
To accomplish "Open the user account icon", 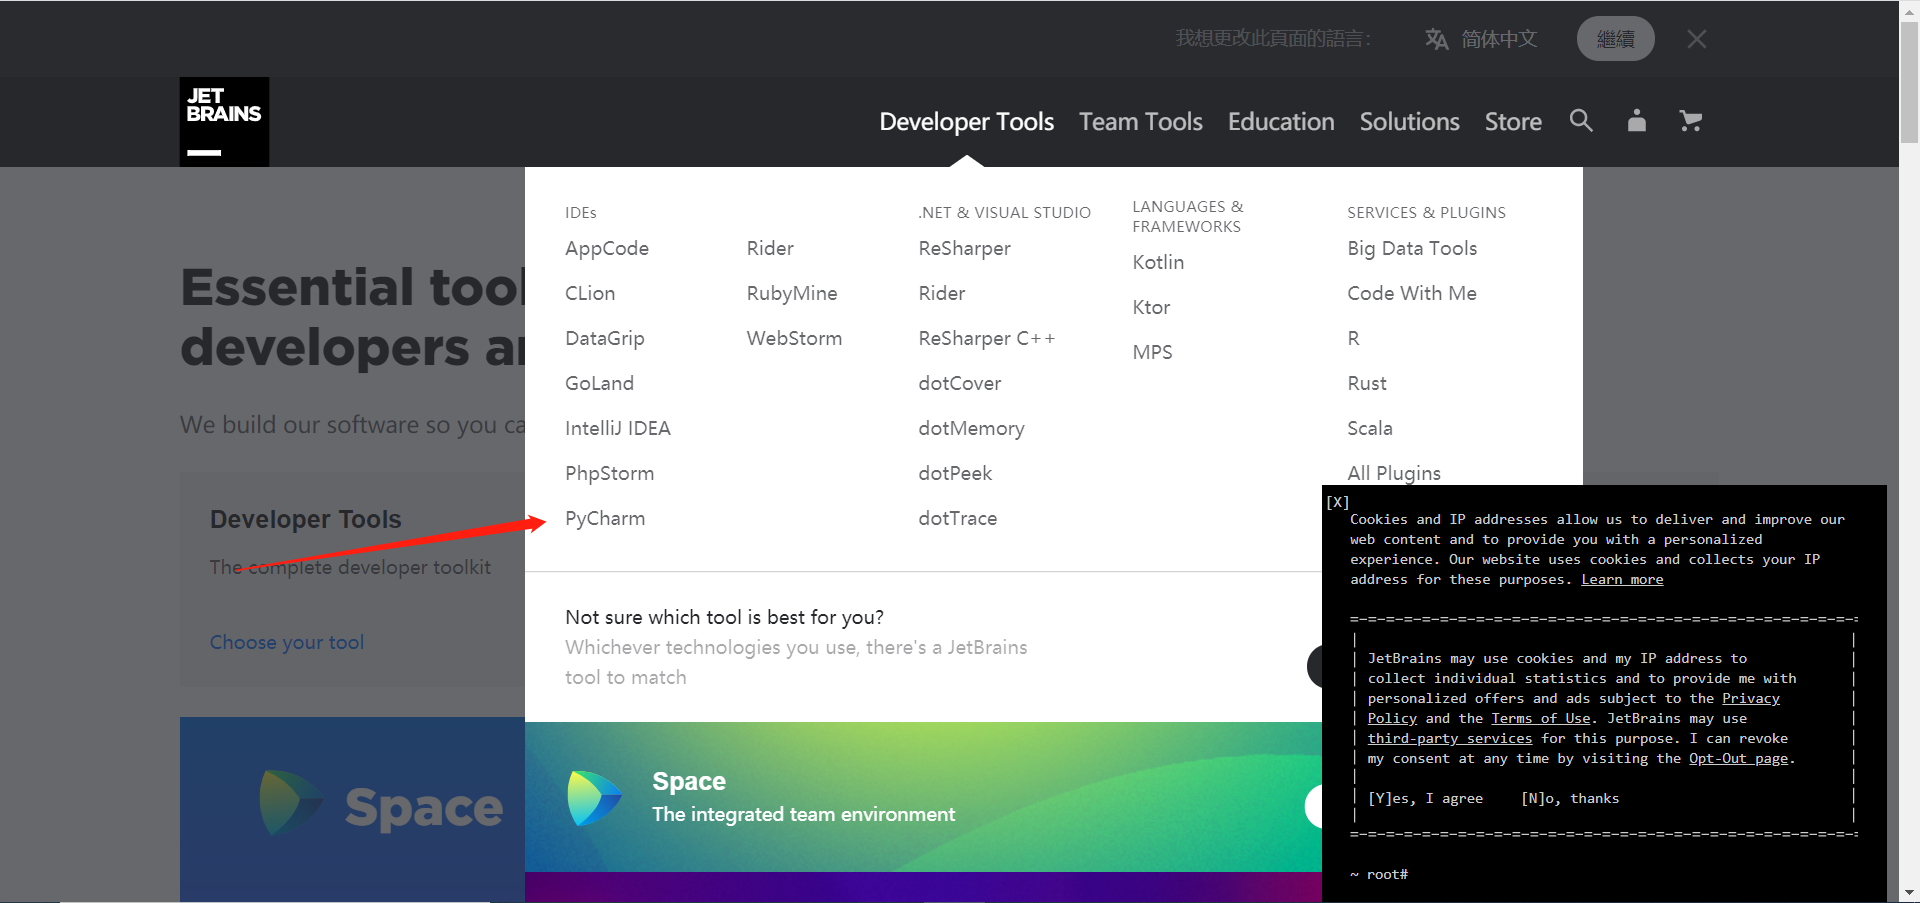I will (1637, 121).
